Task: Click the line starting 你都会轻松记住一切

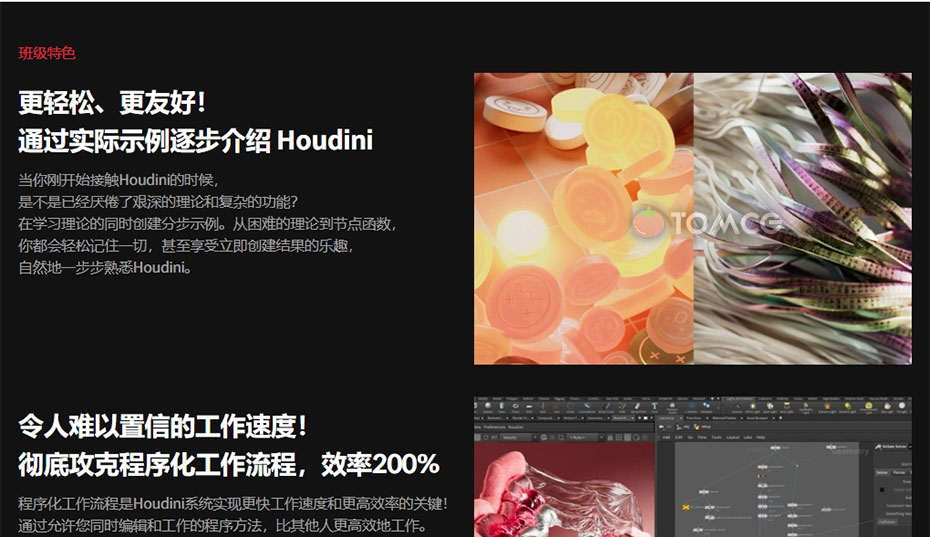Action: 186,246
